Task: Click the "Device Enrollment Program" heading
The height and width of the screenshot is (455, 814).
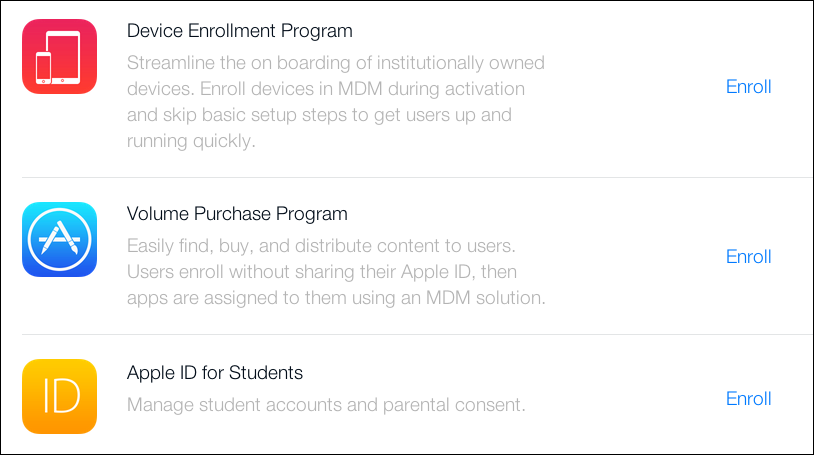Action: pyautogui.click(x=240, y=31)
